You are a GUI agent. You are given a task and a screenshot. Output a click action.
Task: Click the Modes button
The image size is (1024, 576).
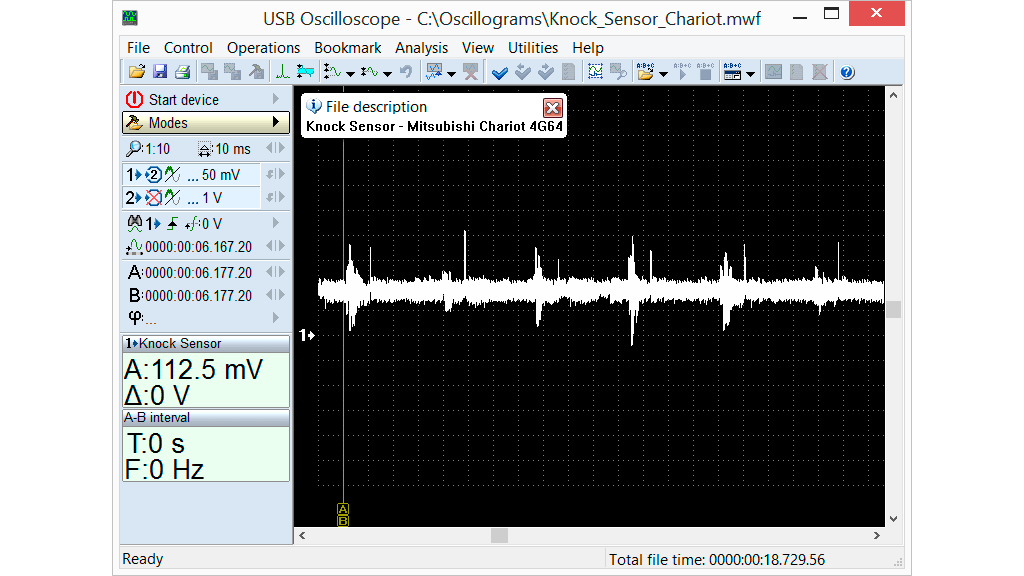(206, 123)
